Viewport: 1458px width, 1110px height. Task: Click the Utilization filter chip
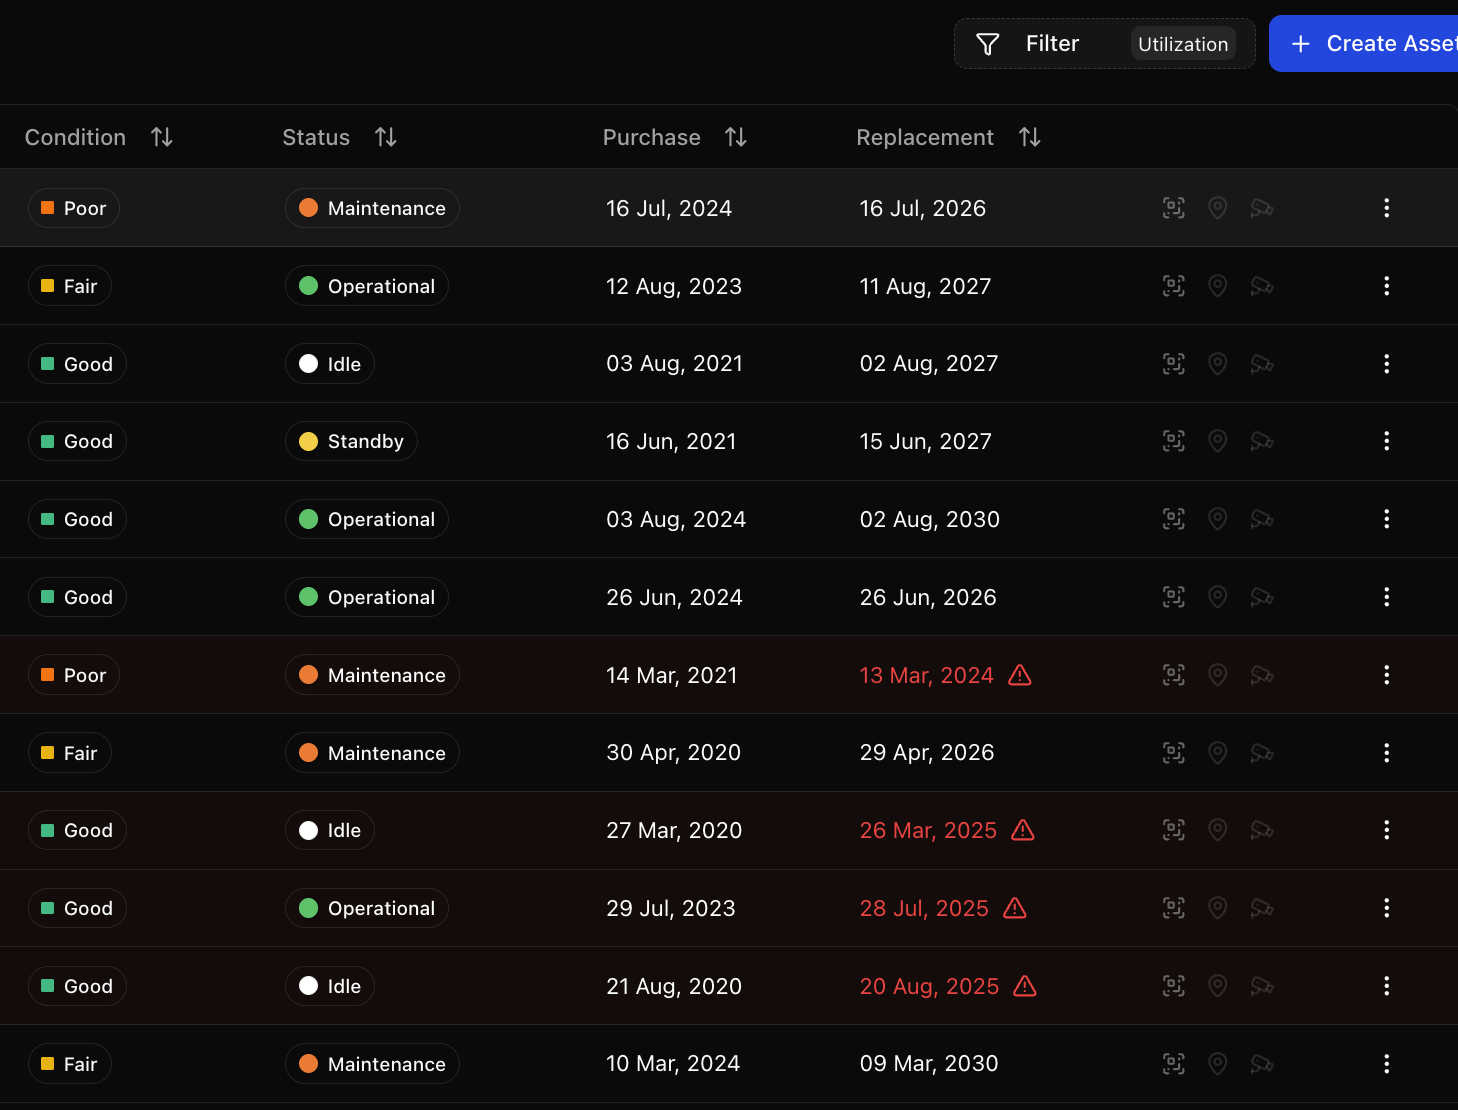pyautogui.click(x=1182, y=44)
